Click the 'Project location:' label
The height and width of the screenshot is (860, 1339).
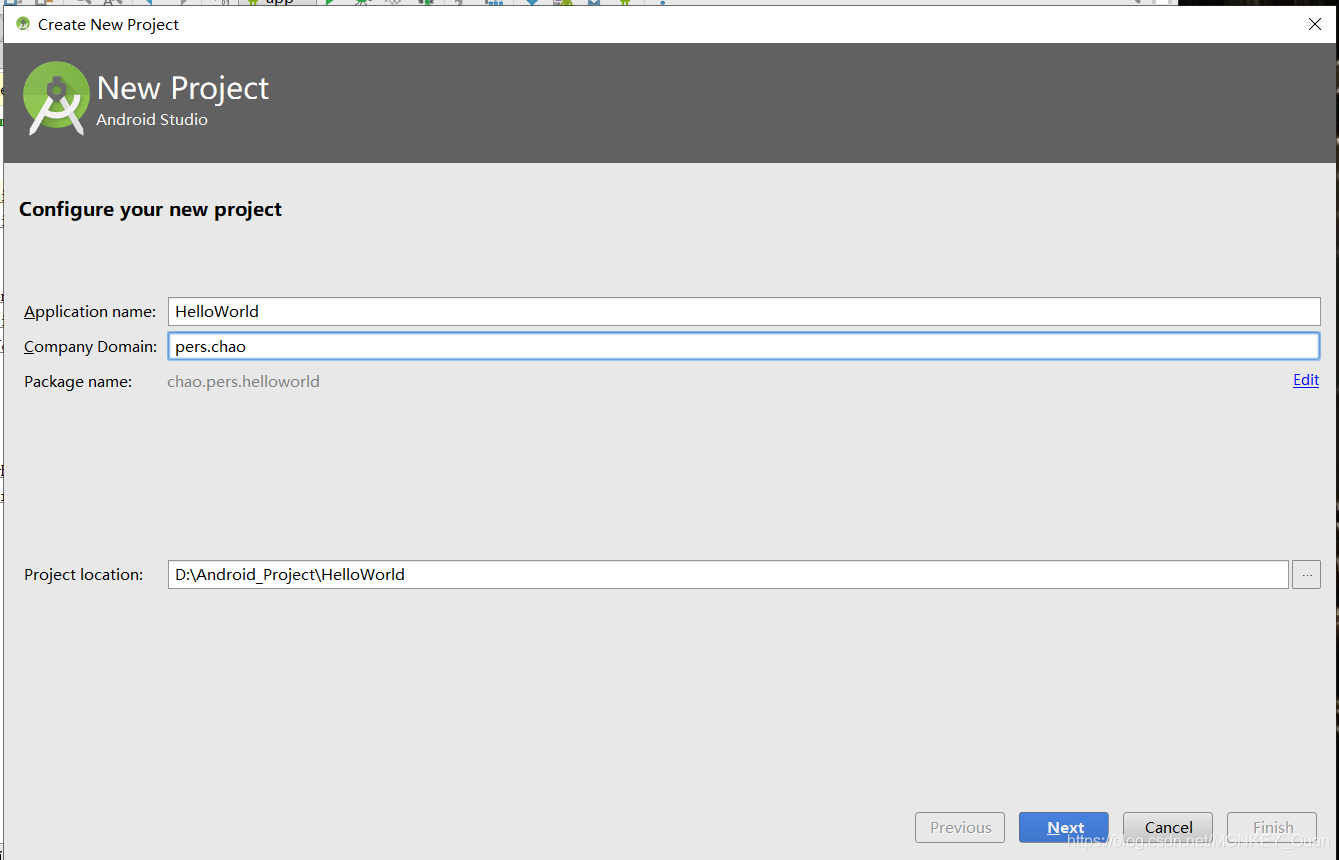point(84,575)
